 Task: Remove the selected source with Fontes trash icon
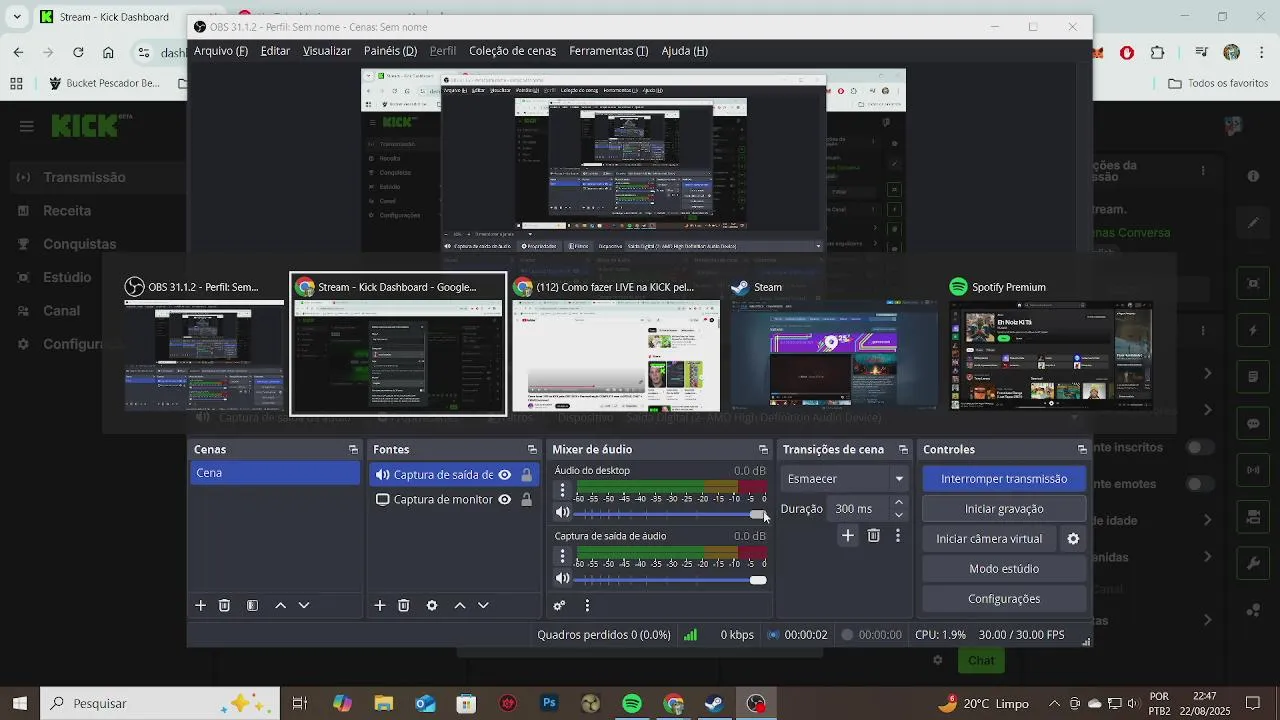tap(403, 605)
